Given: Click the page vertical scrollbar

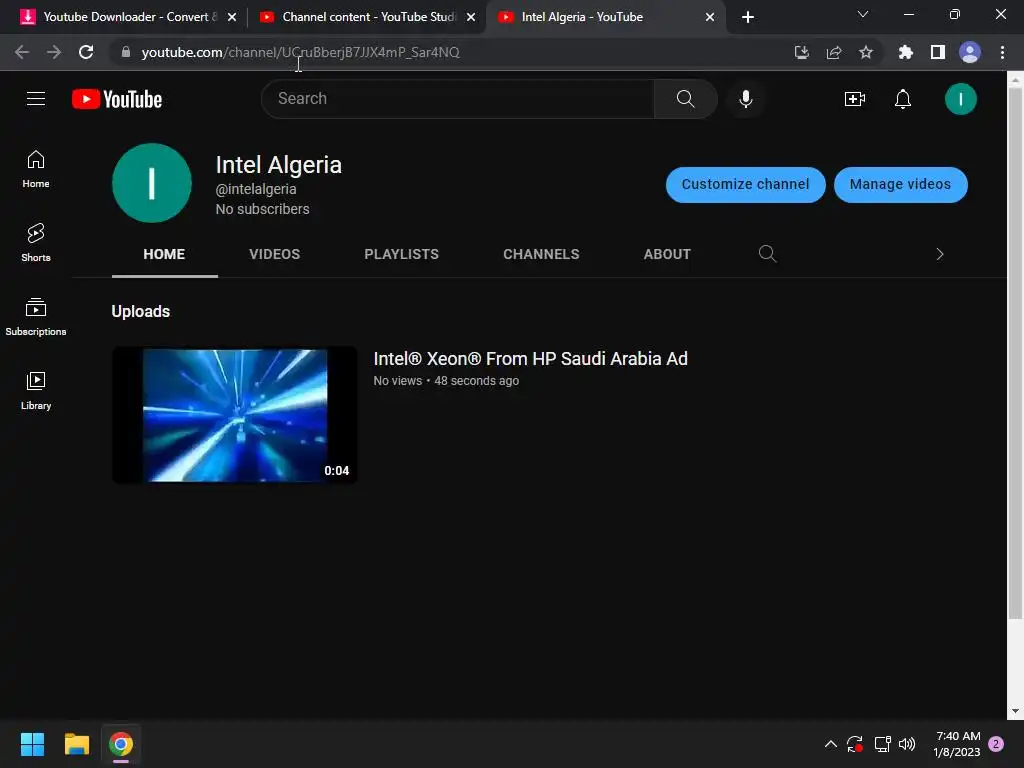Looking at the screenshot, I should tap(1014, 353).
